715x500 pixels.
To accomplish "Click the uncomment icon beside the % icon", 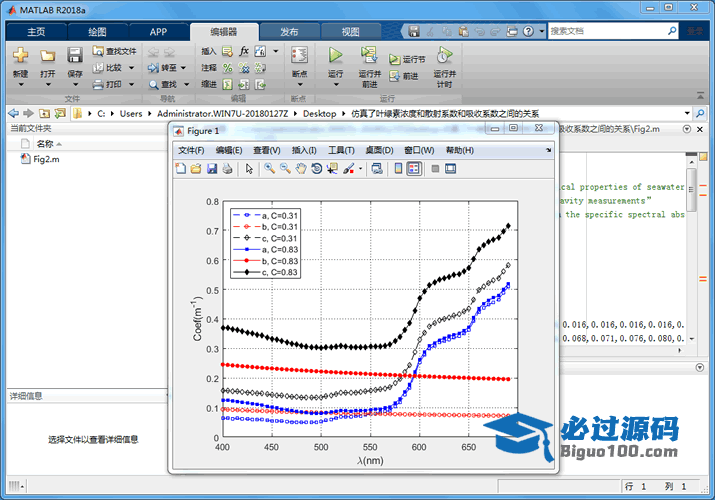I will point(244,68).
